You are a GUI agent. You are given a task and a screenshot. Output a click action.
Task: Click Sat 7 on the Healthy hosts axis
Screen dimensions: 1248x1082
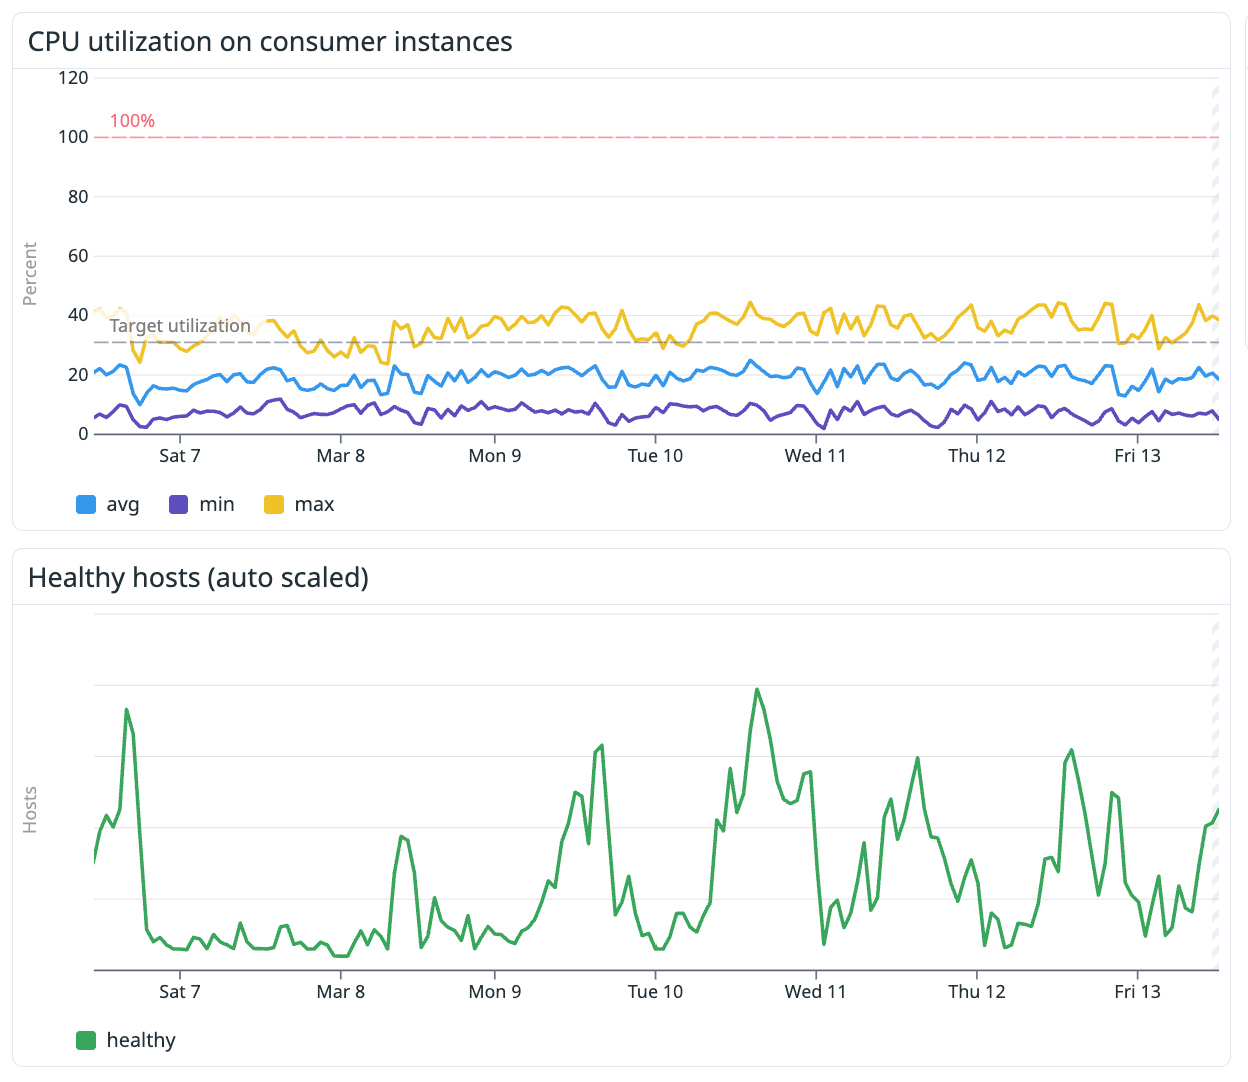[180, 992]
